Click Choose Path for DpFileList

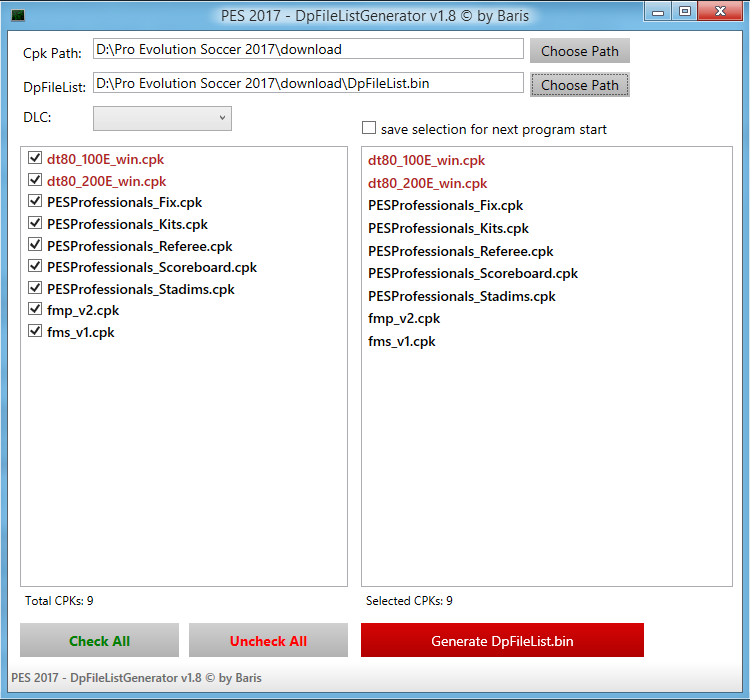580,85
